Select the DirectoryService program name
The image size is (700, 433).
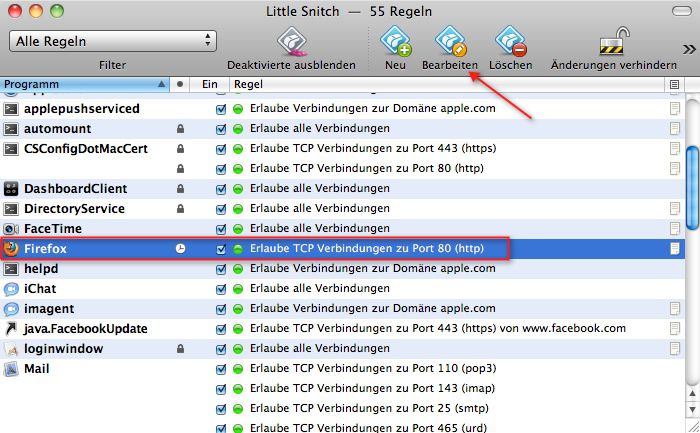(74, 208)
